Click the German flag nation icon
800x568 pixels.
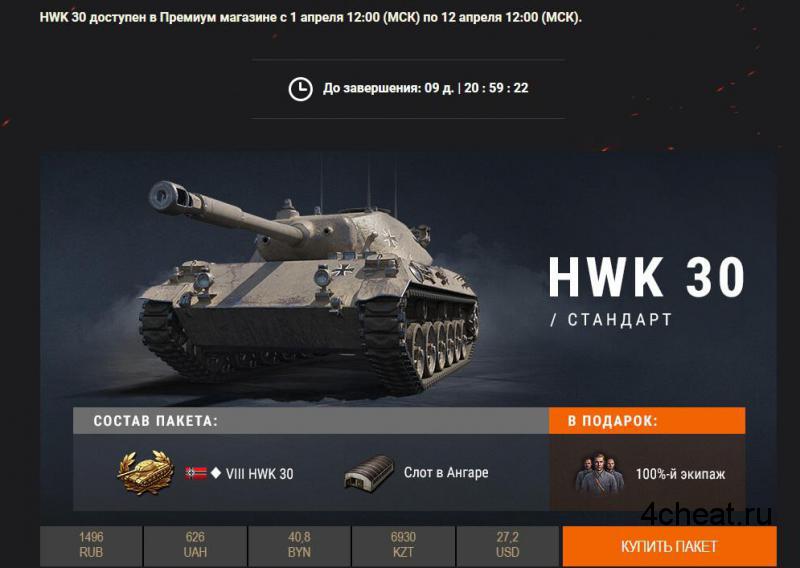click(x=196, y=473)
